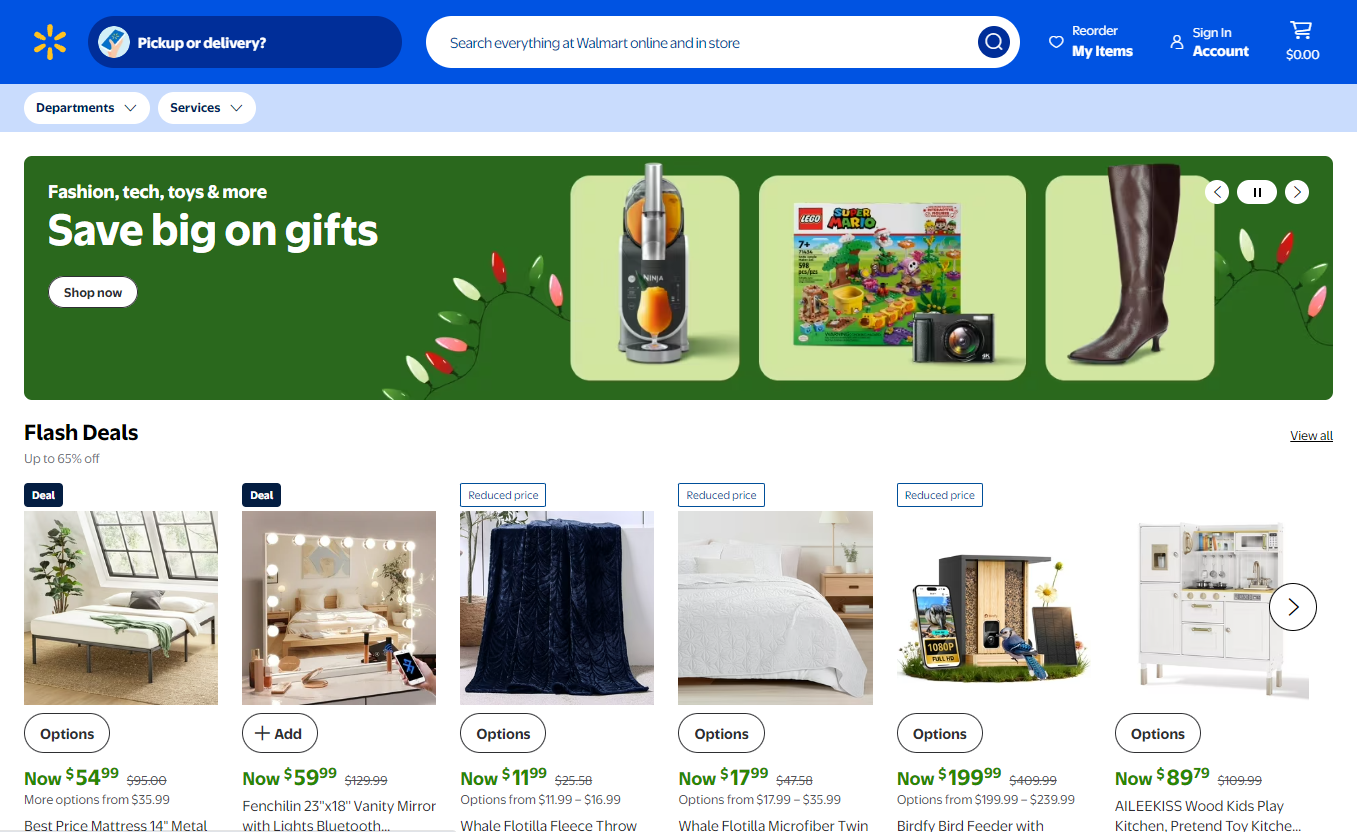Click the Reorder My Items heart icon
Screen dimensions: 1357x832
click(x=1056, y=42)
